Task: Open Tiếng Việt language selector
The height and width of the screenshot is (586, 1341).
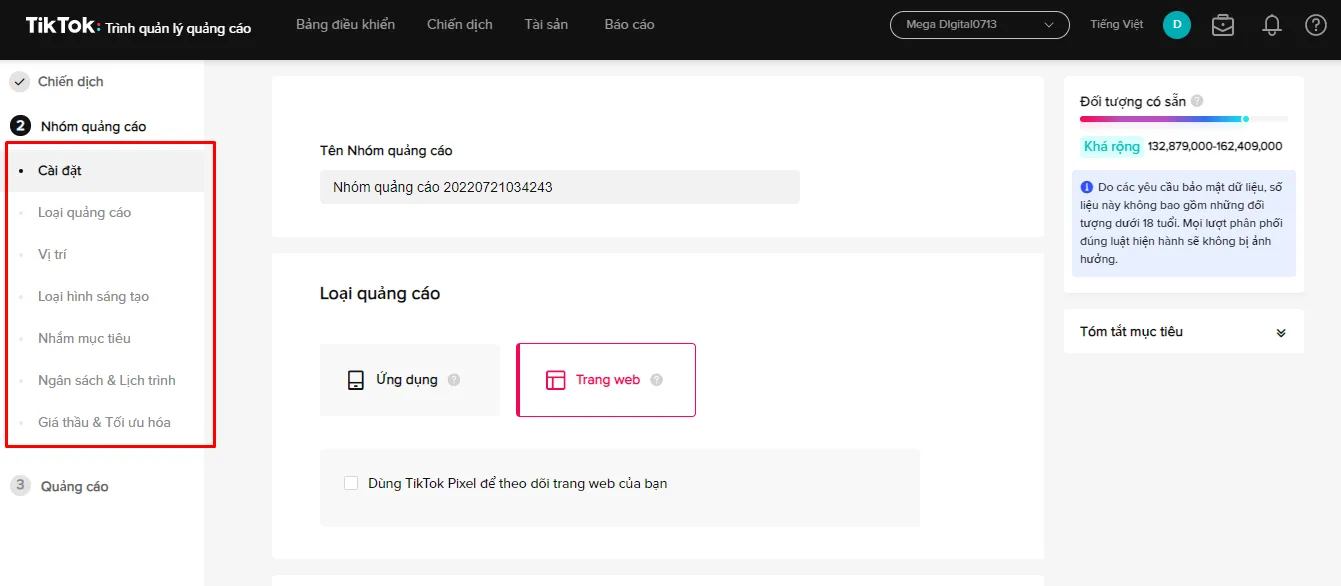Action: pyautogui.click(x=1117, y=24)
